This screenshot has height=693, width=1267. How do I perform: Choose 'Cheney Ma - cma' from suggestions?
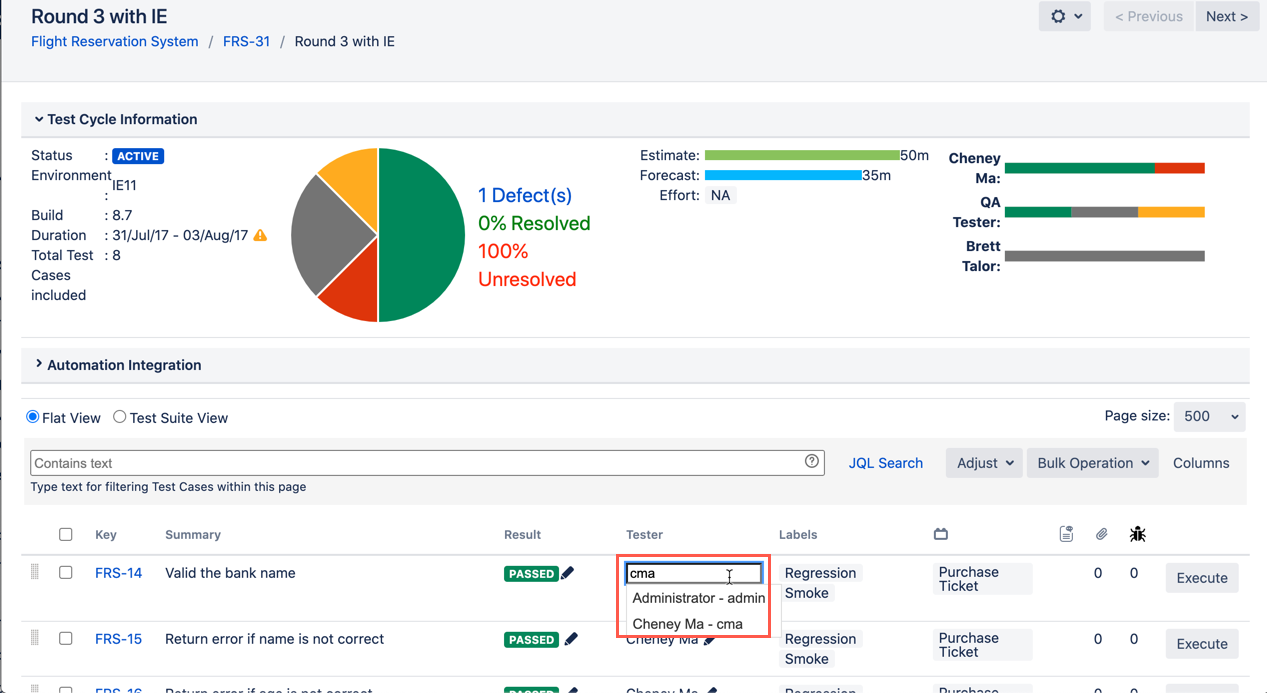688,624
